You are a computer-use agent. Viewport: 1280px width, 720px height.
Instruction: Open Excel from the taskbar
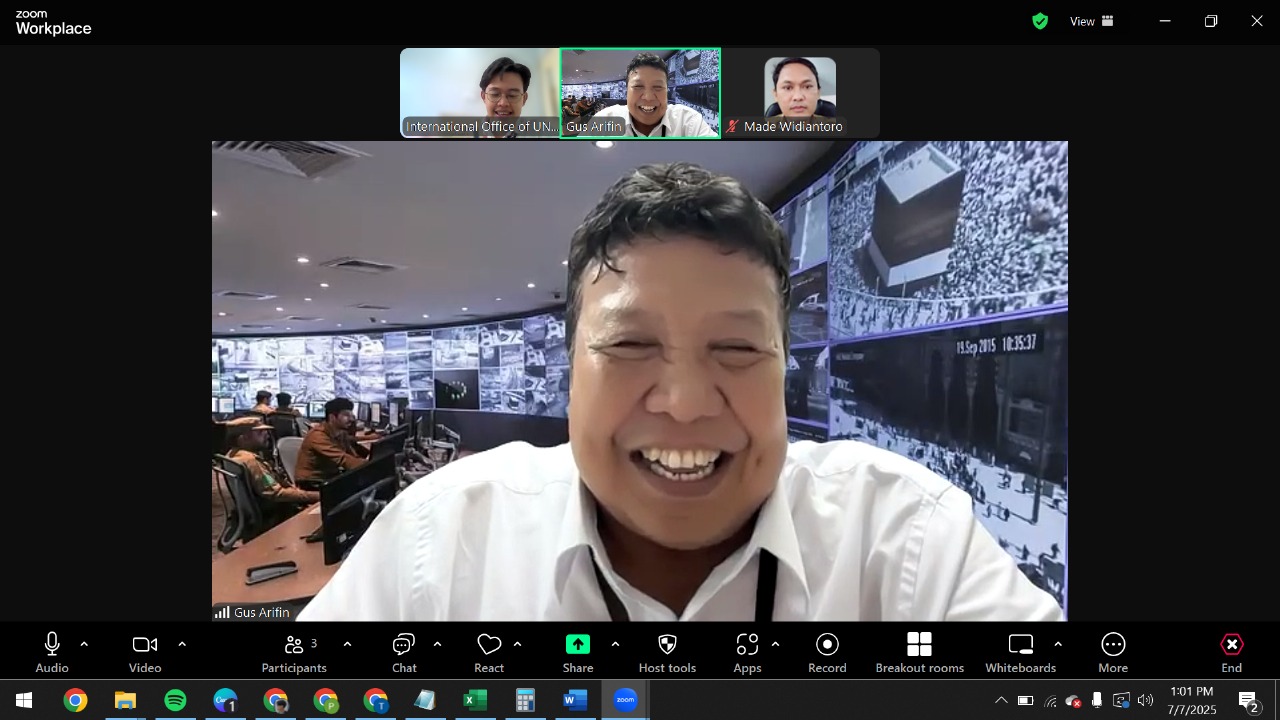pos(475,700)
